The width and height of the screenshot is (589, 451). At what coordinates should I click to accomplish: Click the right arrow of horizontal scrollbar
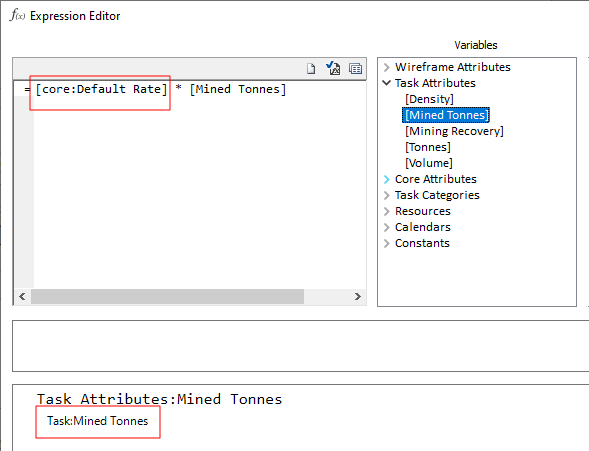[358, 297]
